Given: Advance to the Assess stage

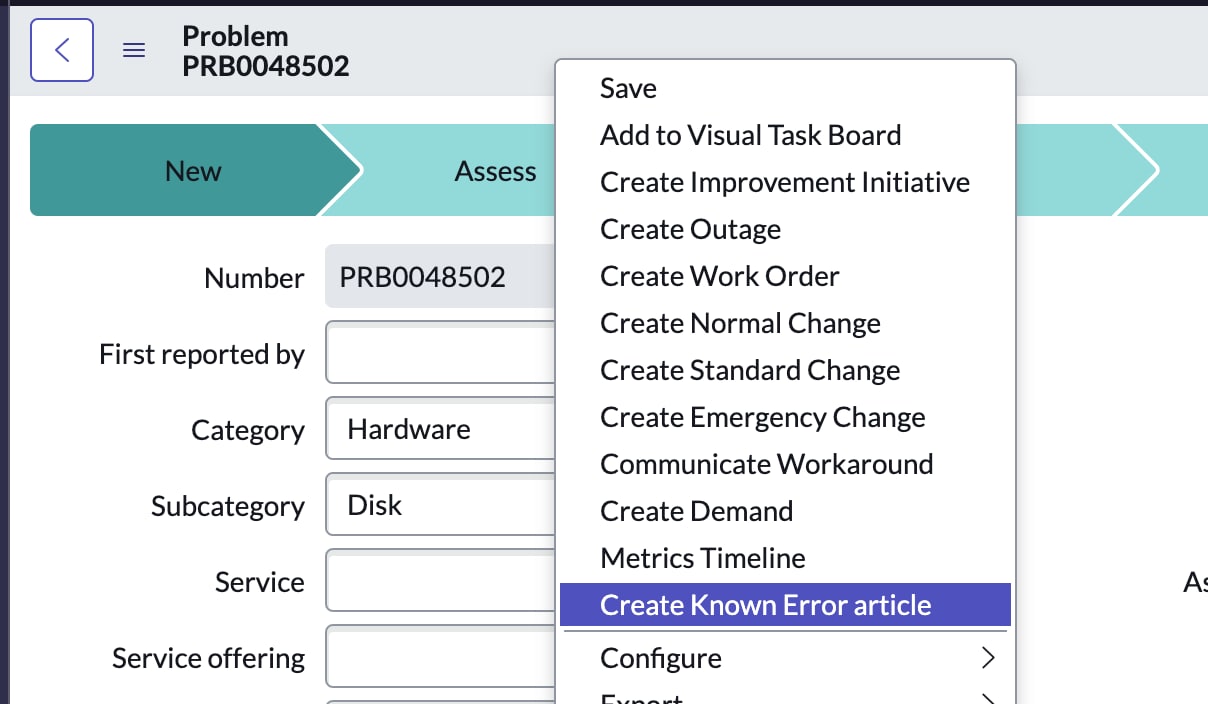Looking at the screenshot, I should [x=494, y=170].
